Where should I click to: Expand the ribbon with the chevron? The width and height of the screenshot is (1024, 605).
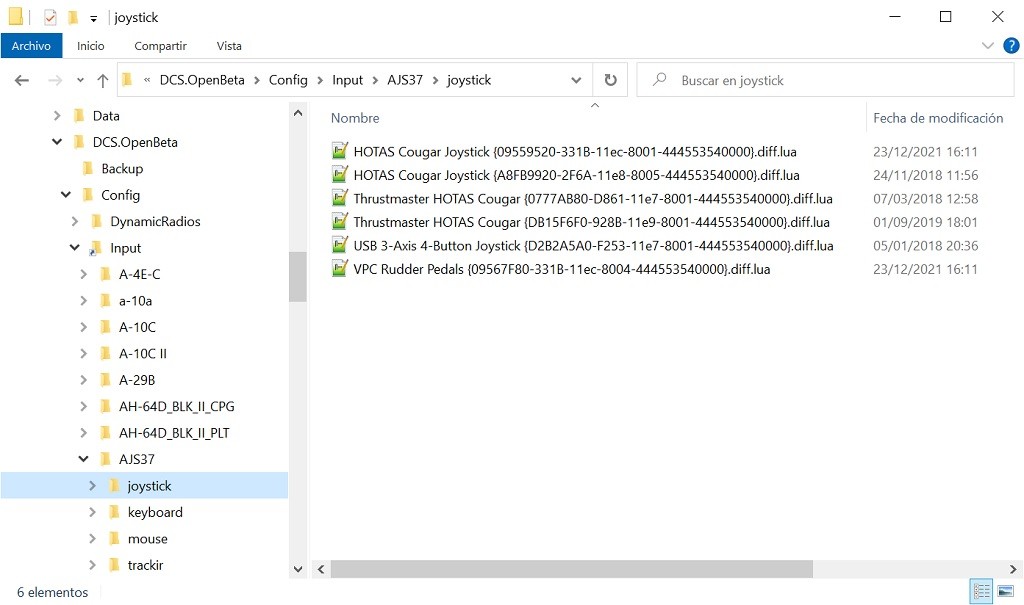tap(987, 46)
